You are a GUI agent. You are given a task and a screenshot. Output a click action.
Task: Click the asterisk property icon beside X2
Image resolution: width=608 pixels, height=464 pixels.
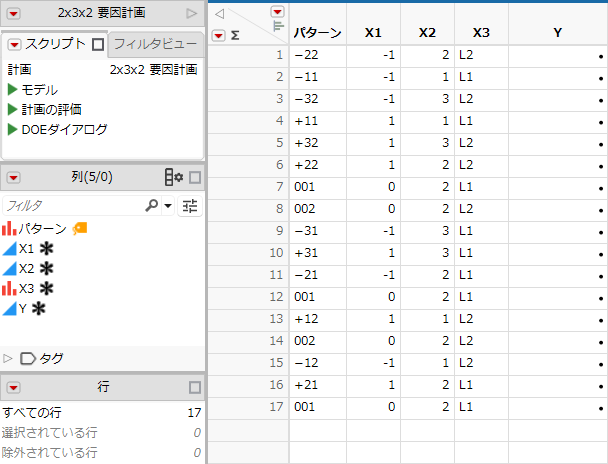tap(47, 268)
